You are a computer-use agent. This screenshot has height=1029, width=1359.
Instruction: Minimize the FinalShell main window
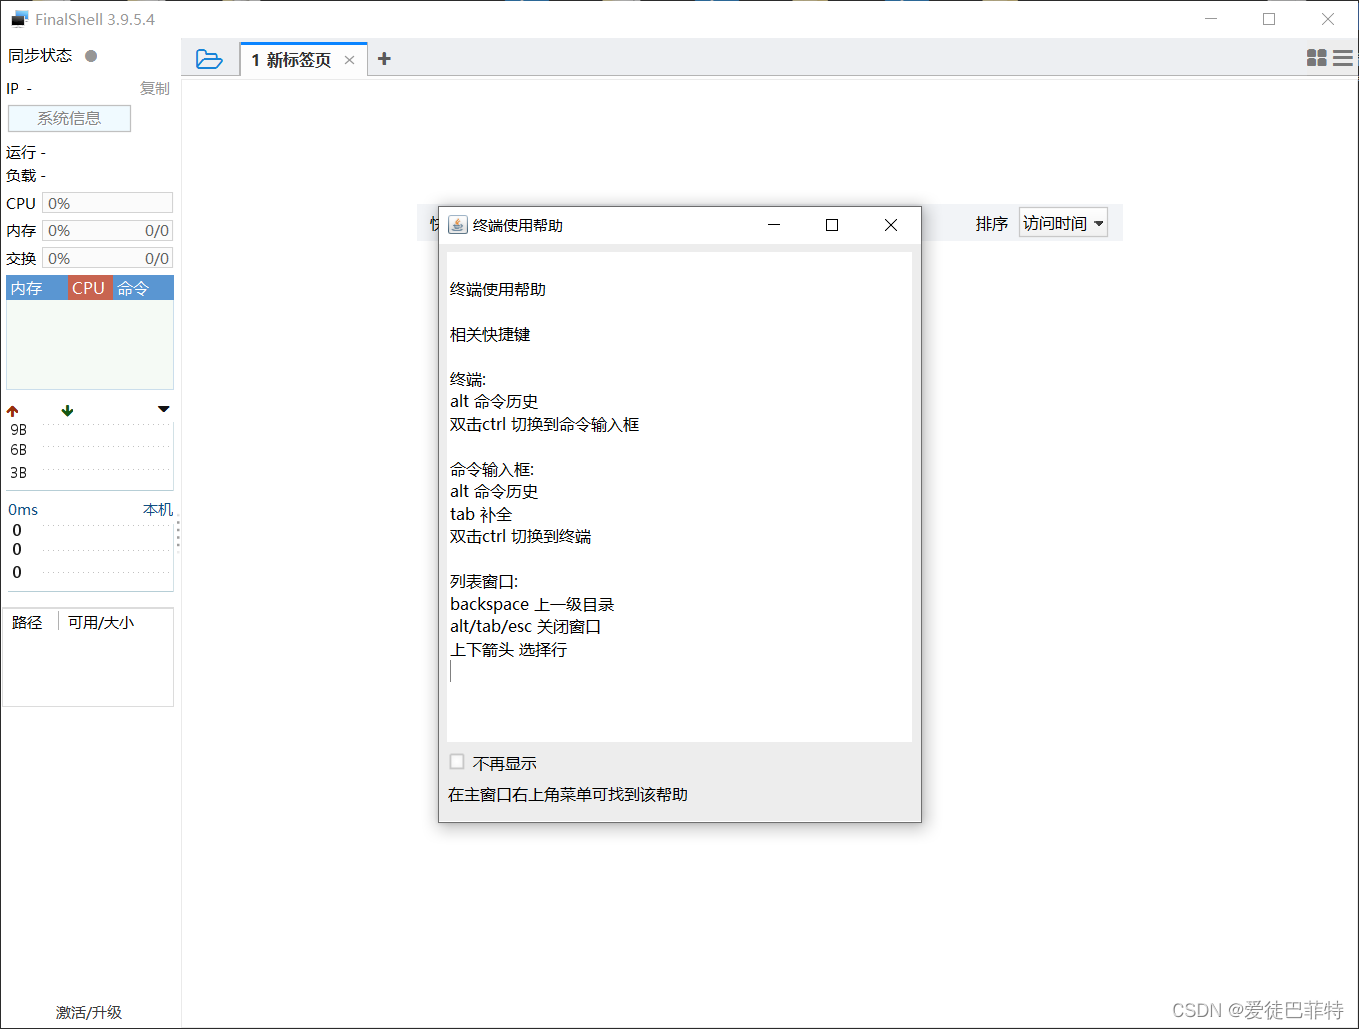pyautogui.click(x=1211, y=19)
